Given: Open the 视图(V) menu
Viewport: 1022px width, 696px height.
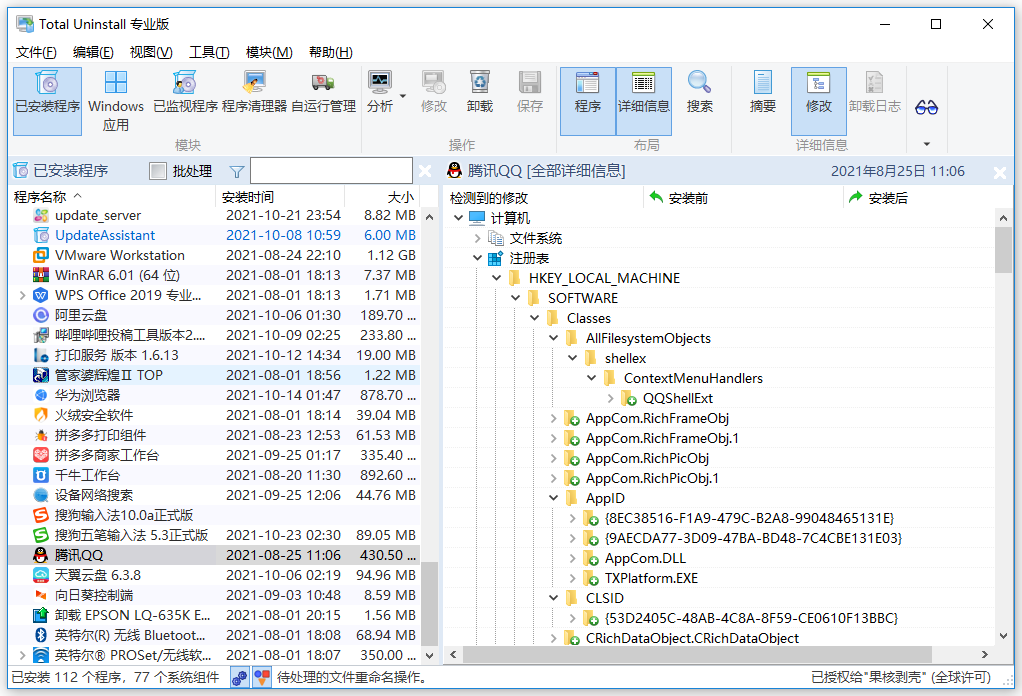Looking at the screenshot, I should (x=151, y=52).
